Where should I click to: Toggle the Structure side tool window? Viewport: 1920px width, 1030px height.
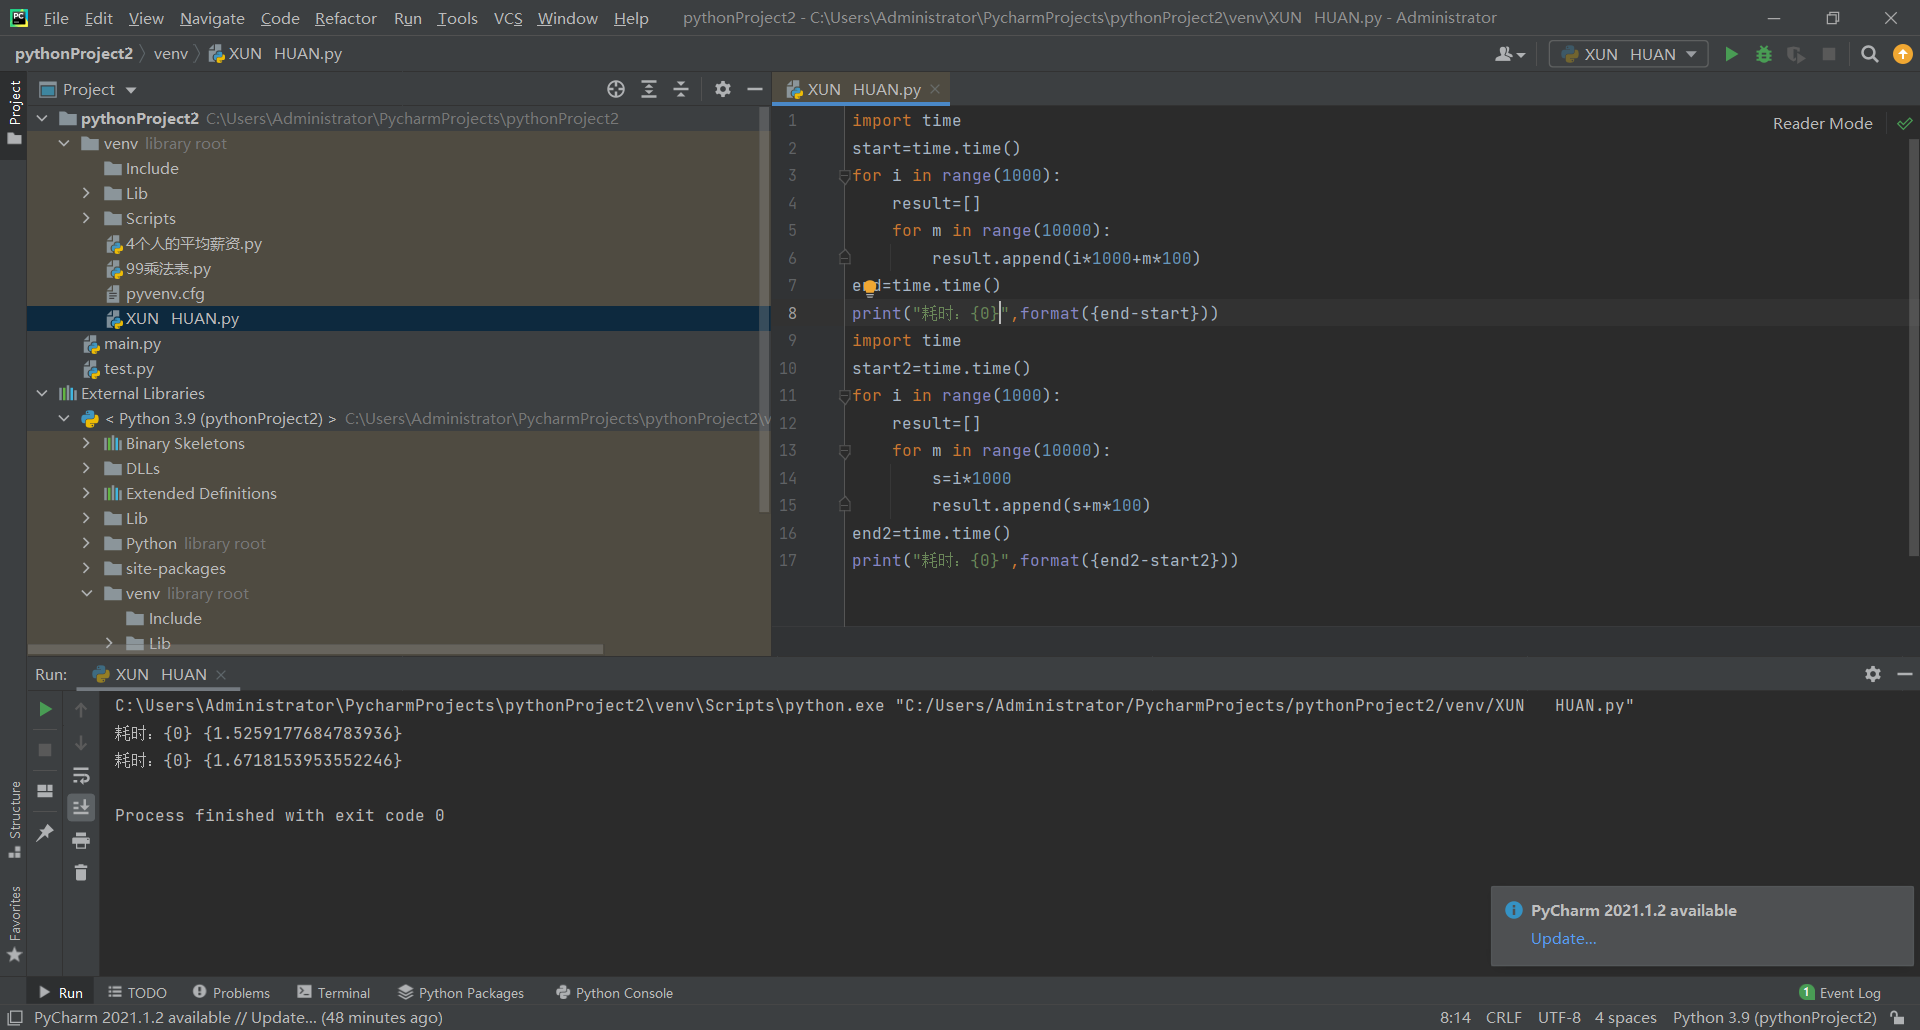(x=14, y=820)
